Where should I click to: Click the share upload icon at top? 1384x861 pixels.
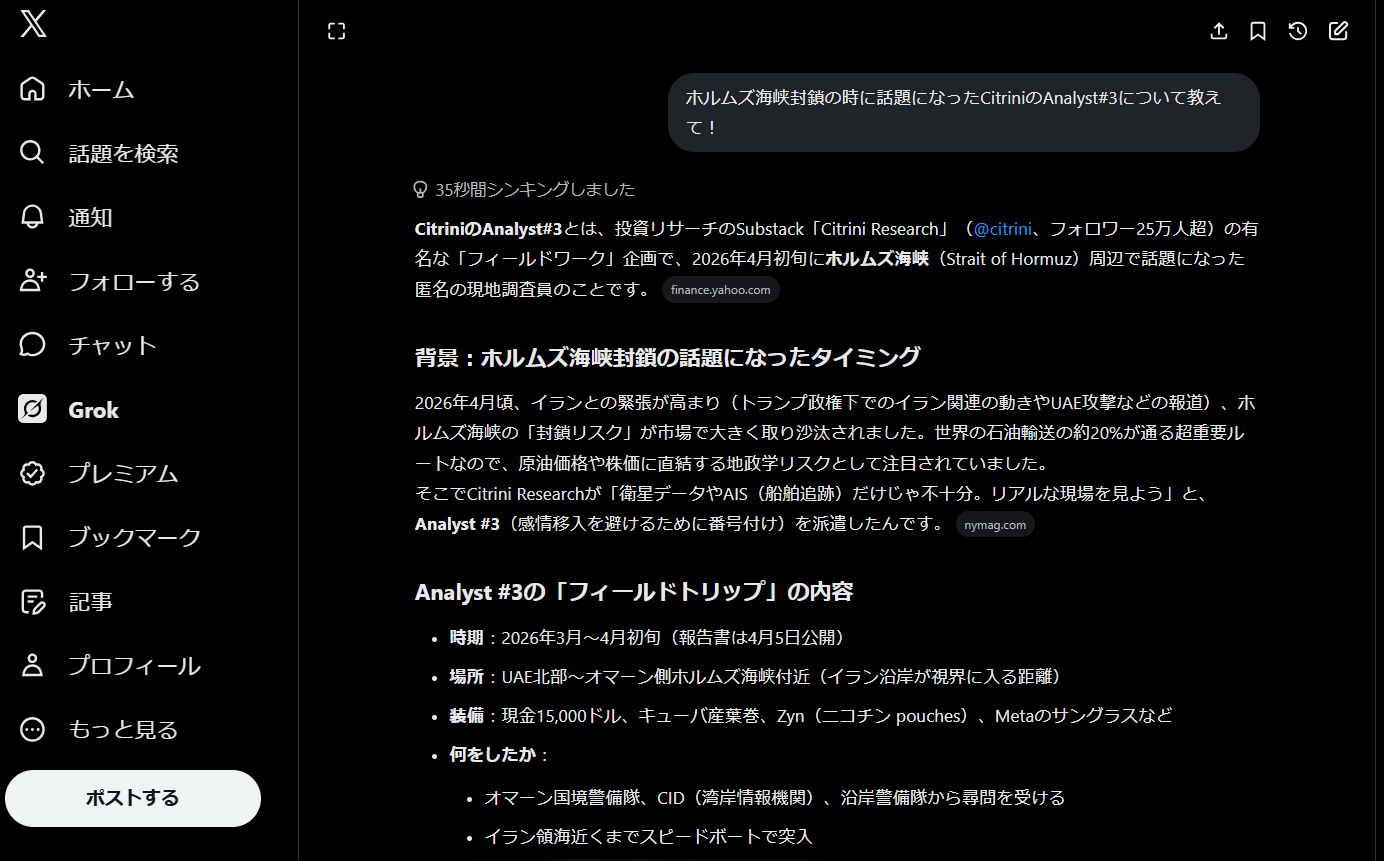click(1218, 31)
